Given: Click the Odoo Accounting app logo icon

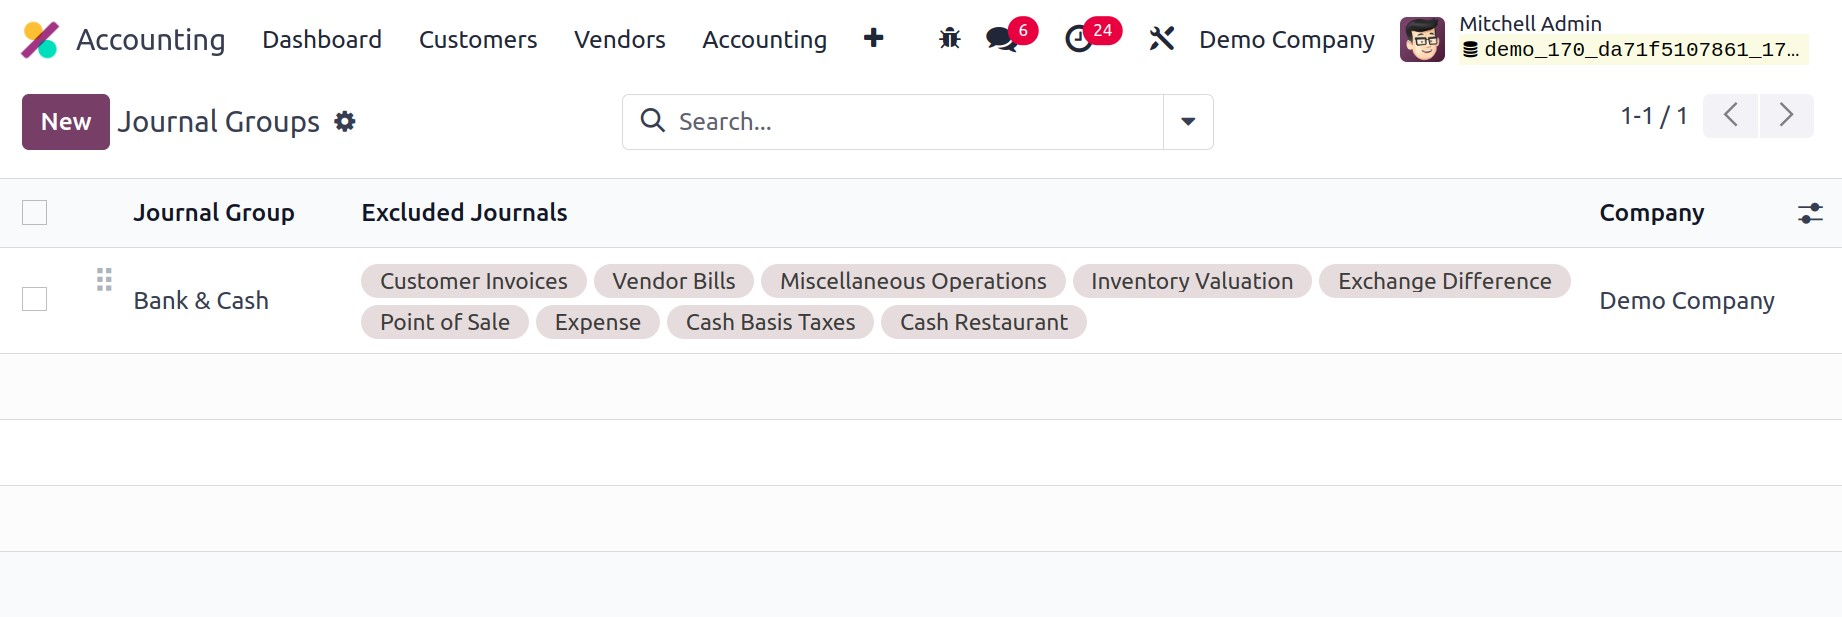Looking at the screenshot, I should [x=40, y=40].
